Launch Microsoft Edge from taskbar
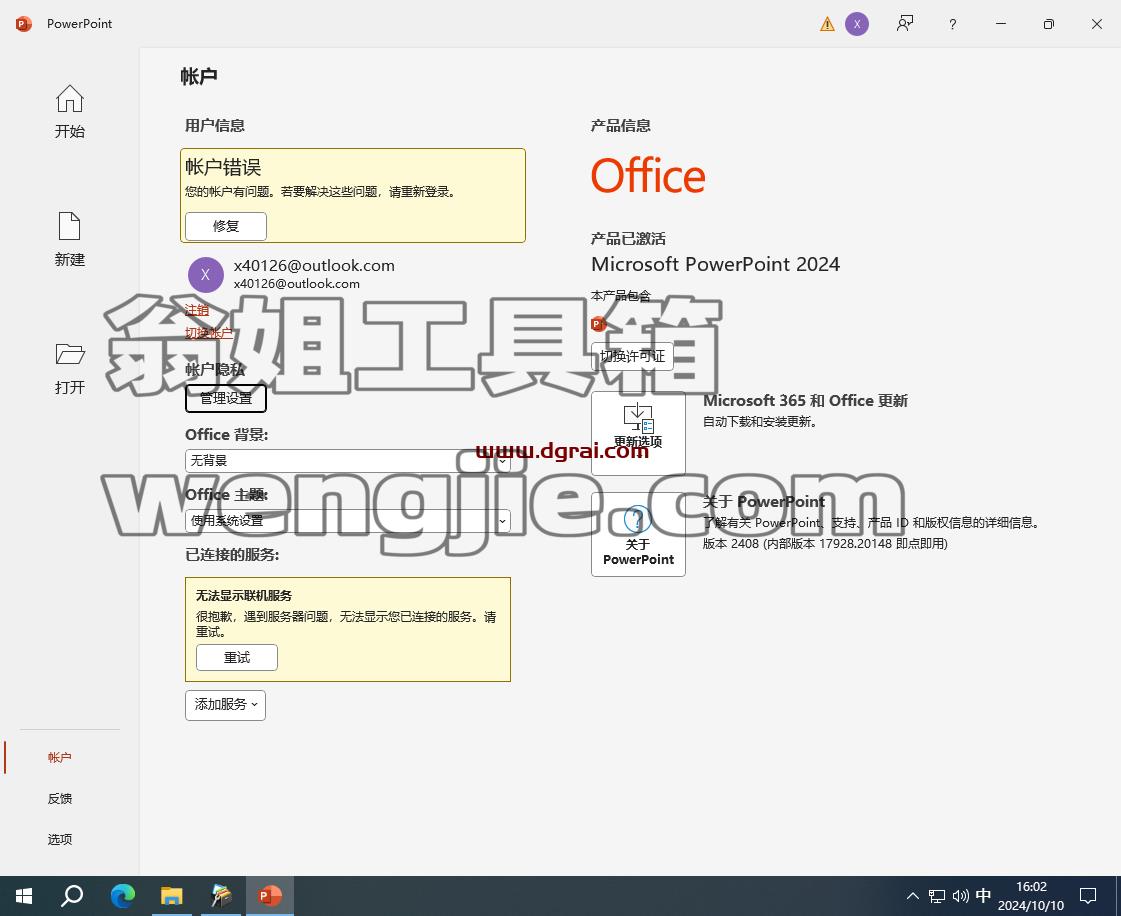The image size is (1121, 916). pos(123,896)
